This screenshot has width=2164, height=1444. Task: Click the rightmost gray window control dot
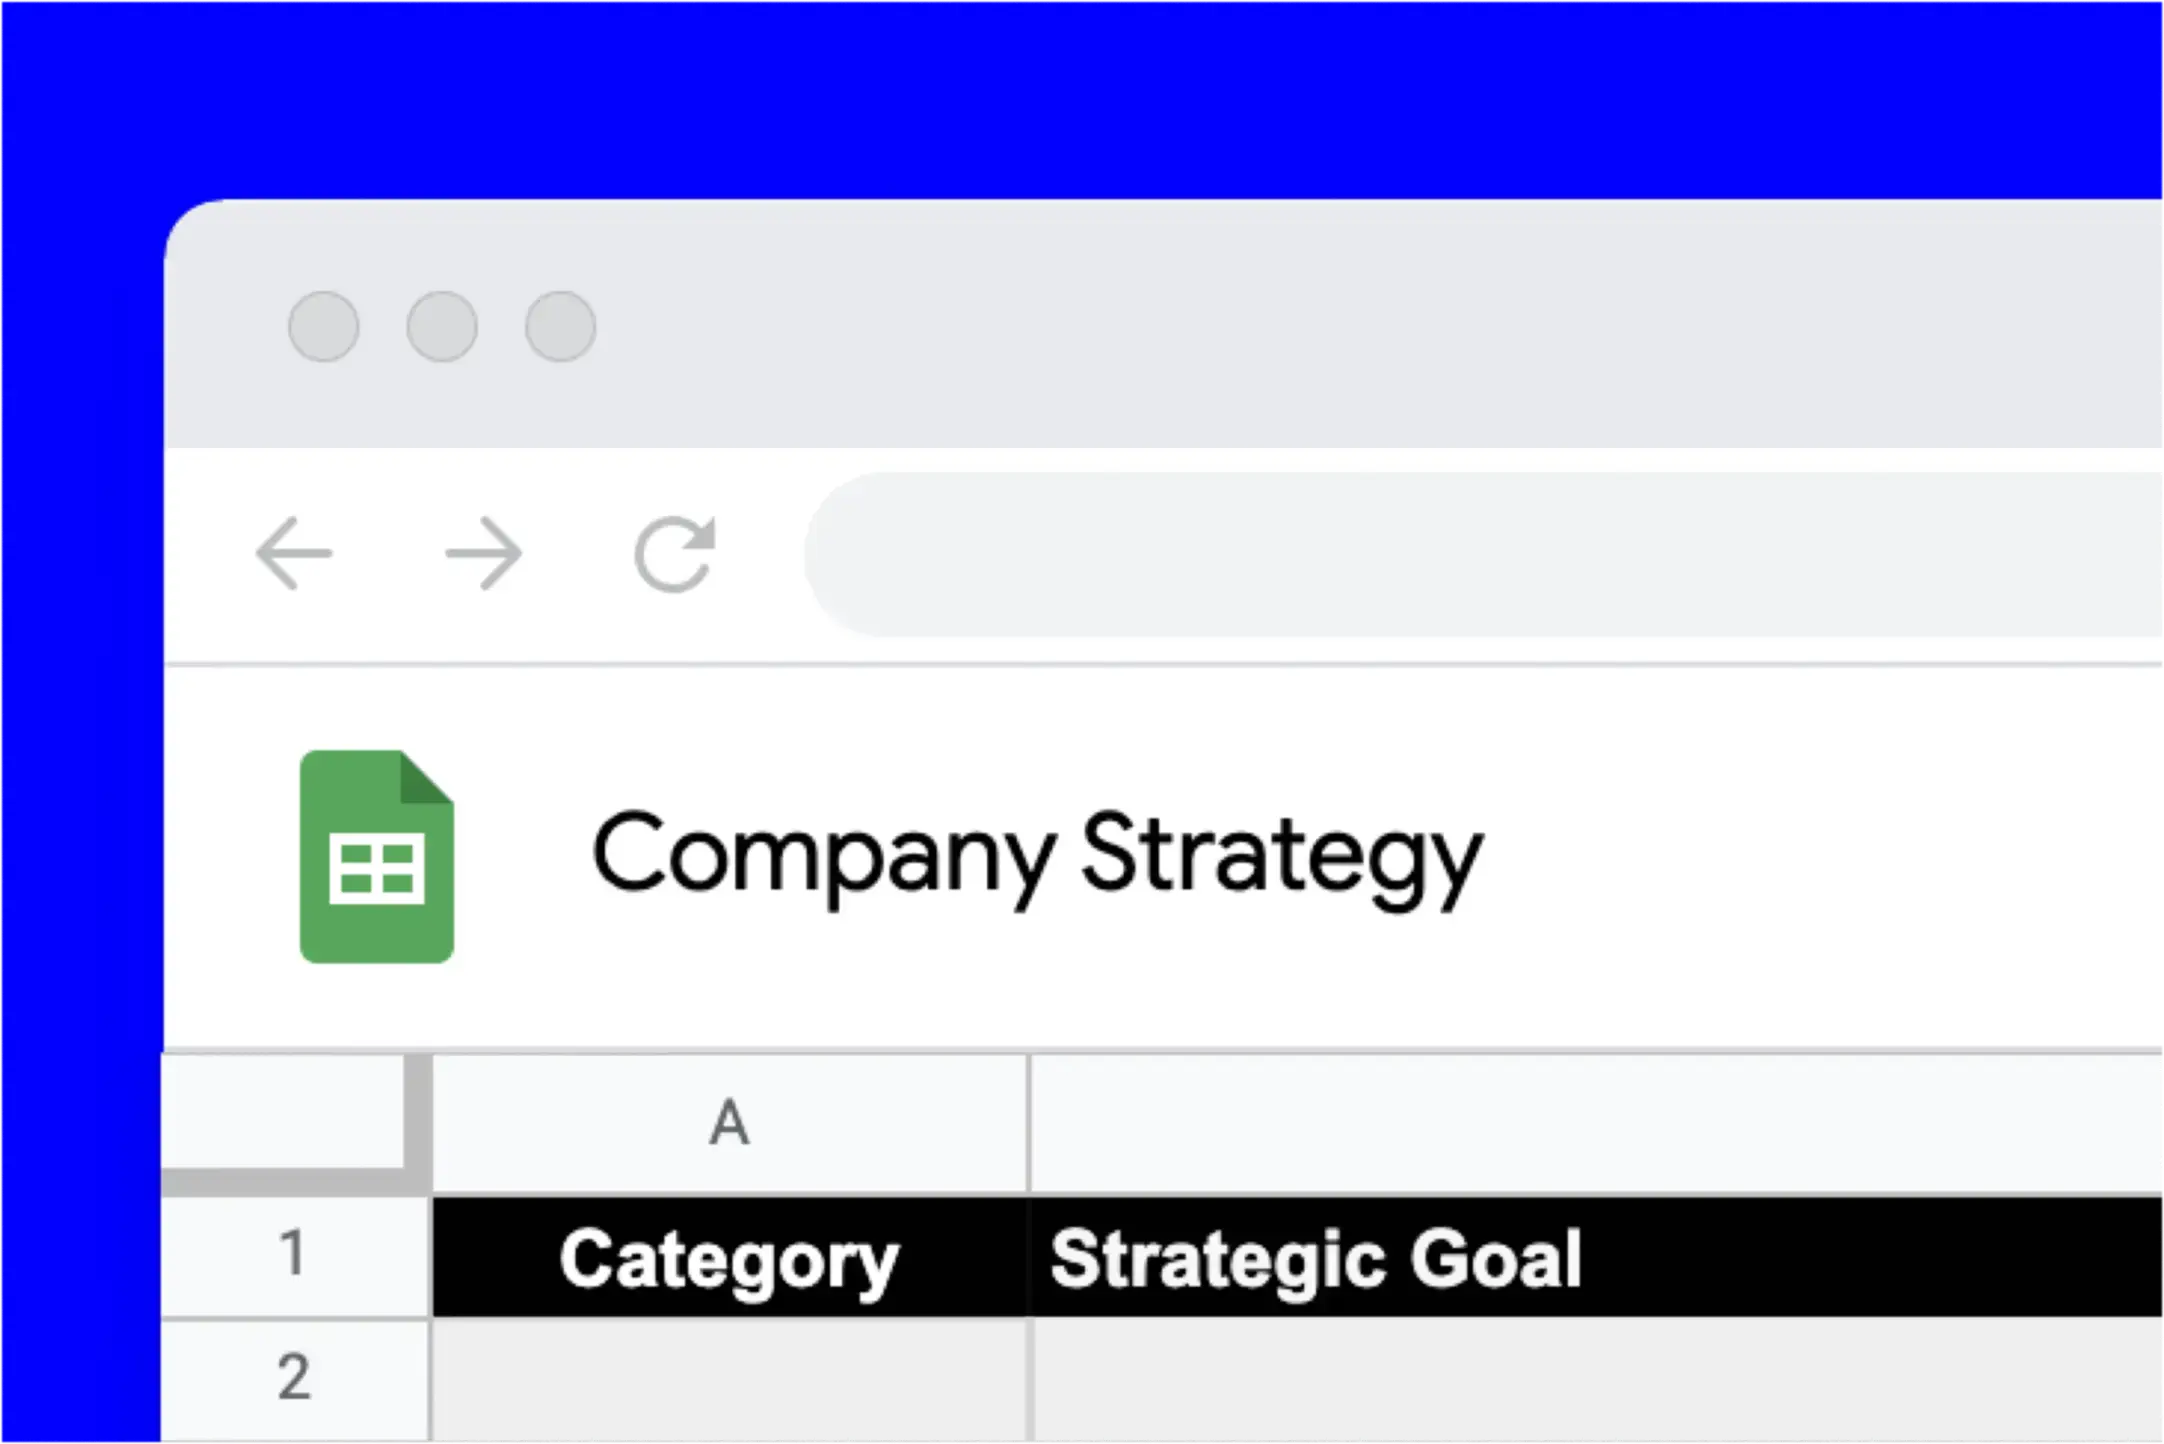click(561, 326)
